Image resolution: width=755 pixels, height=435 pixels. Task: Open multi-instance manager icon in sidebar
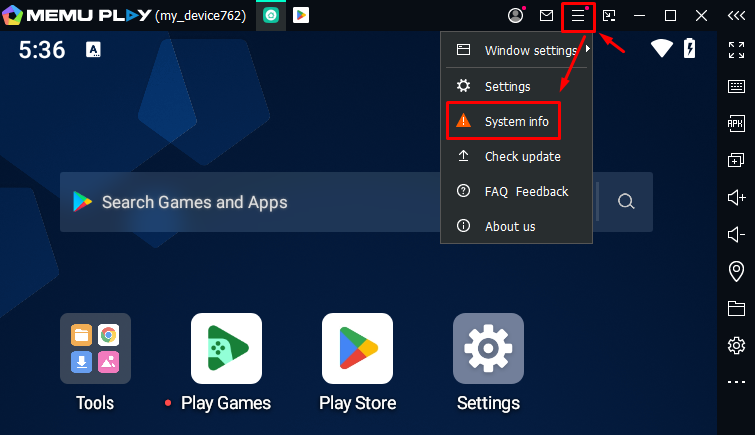[x=736, y=160]
